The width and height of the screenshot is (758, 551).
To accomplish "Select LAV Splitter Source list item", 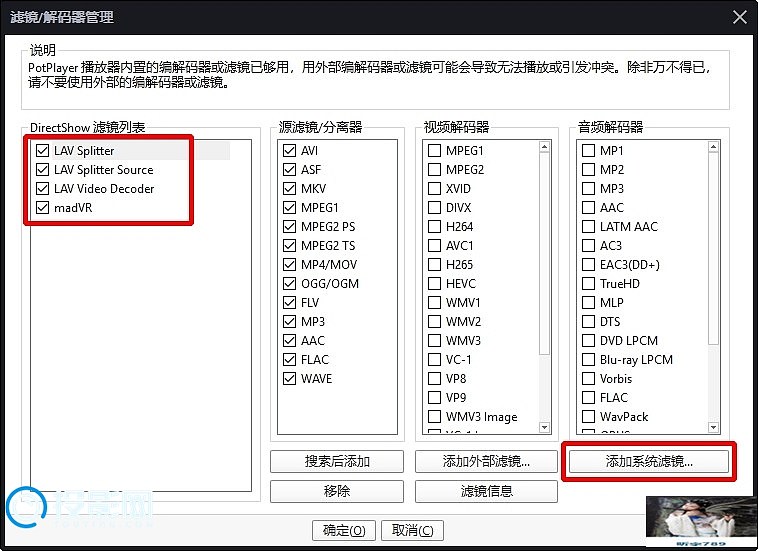I will tap(103, 170).
